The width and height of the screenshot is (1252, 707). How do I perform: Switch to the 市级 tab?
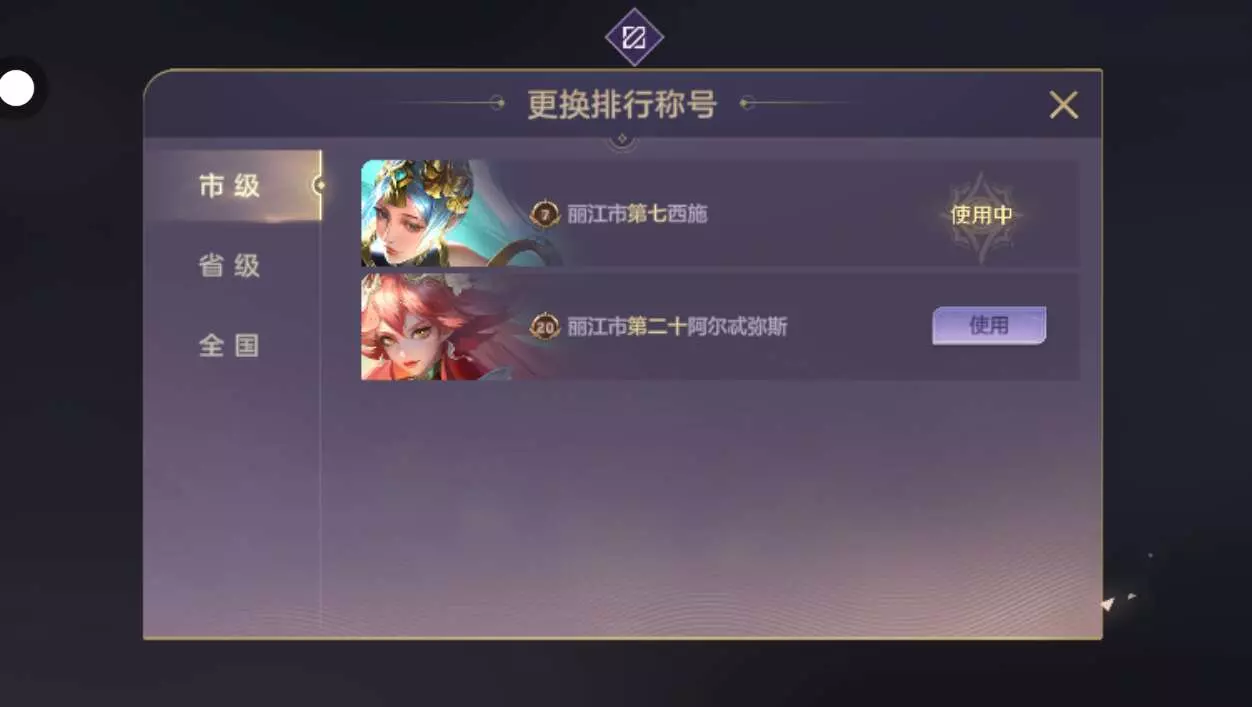230,185
